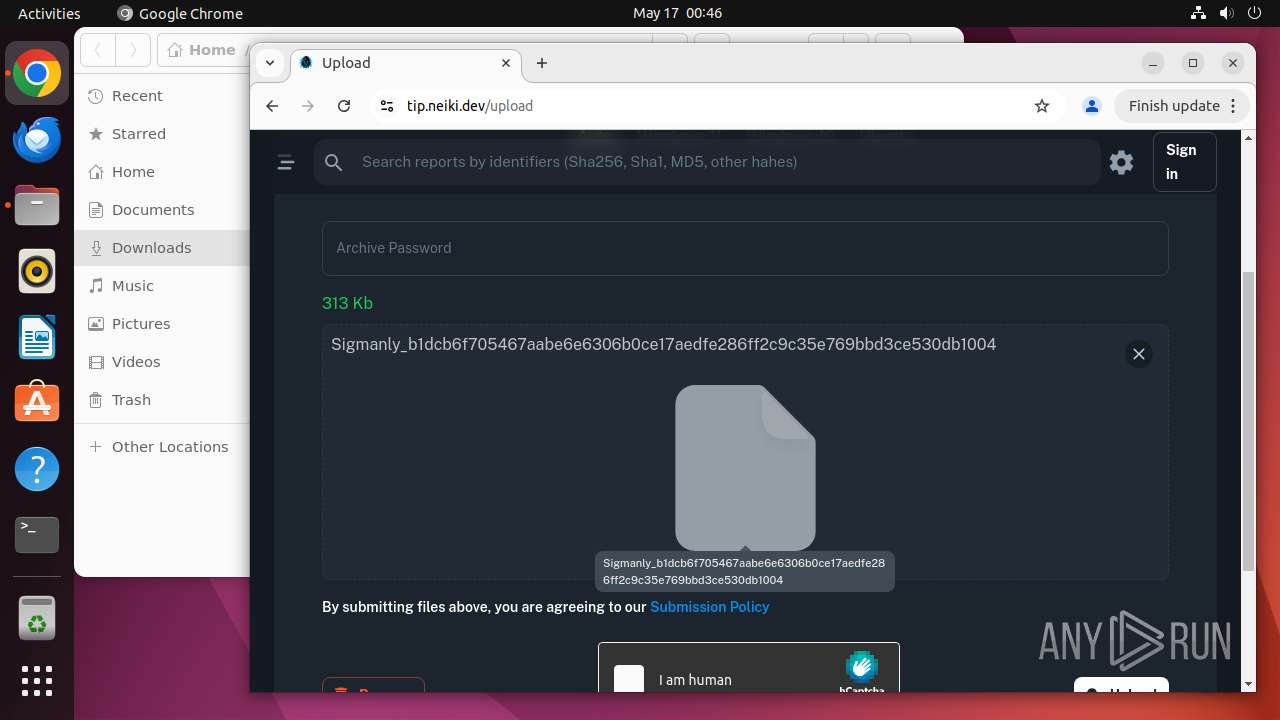Launch Google Chrome from dock

(37, 74)
